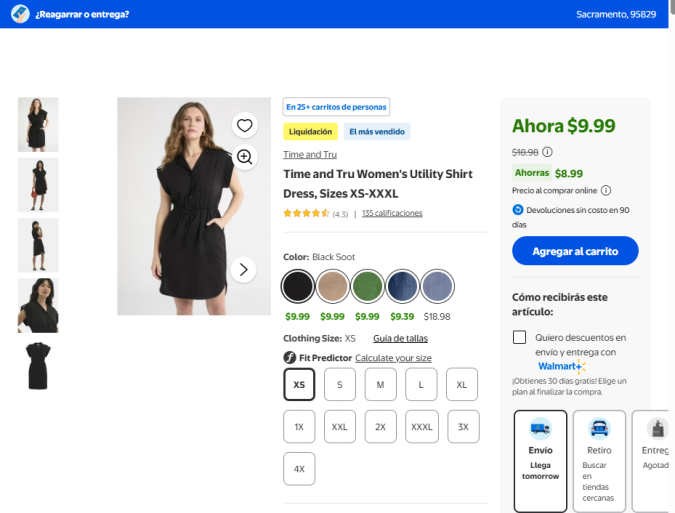Change location Sacramento, 95829
Image resolution: width=675 pixels, height=513 pixels.
[616, 14]
